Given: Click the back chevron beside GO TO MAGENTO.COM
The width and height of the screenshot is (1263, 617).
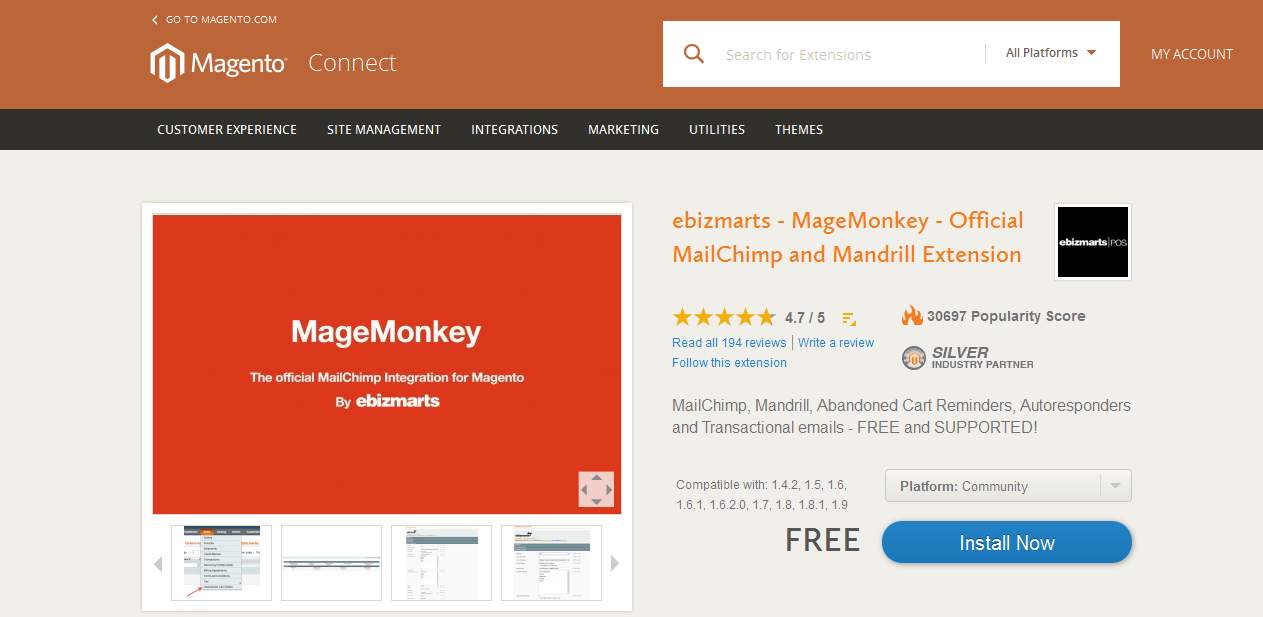Looking at the screenshot, I should pyautogui.click(x=155, y=20).
